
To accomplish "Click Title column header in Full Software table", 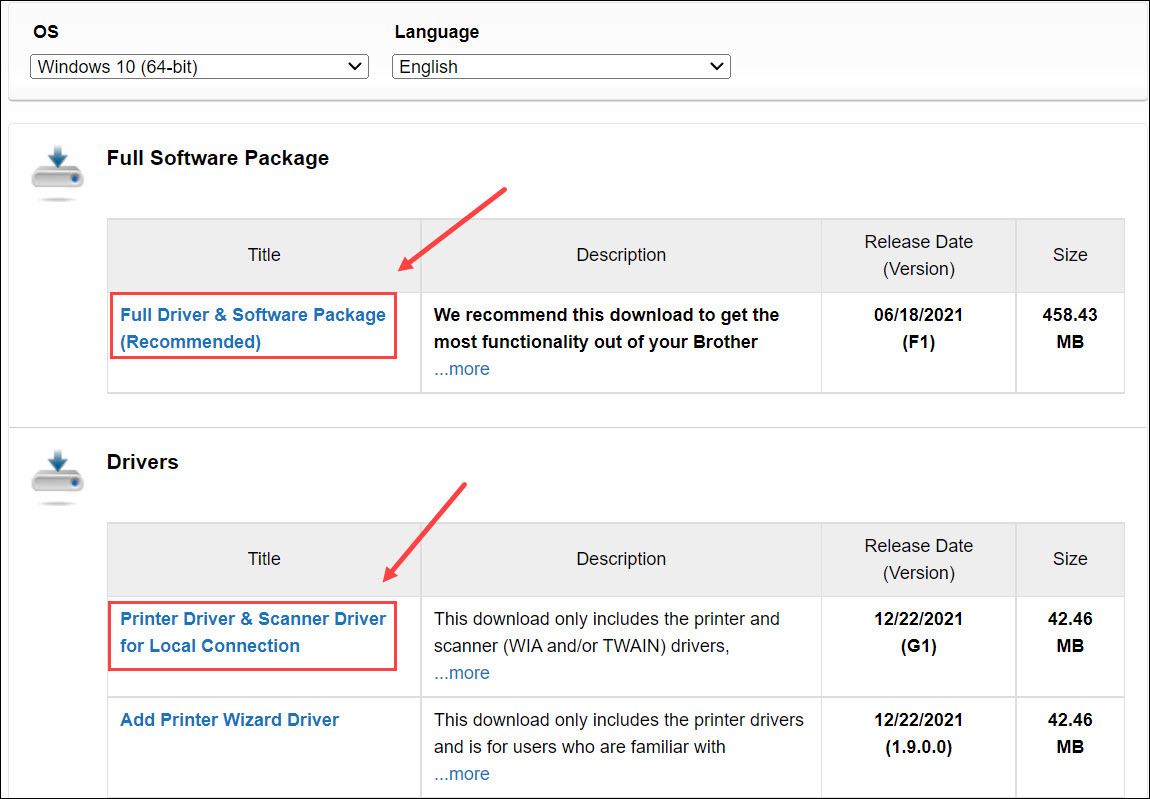I will pos(264,255).
